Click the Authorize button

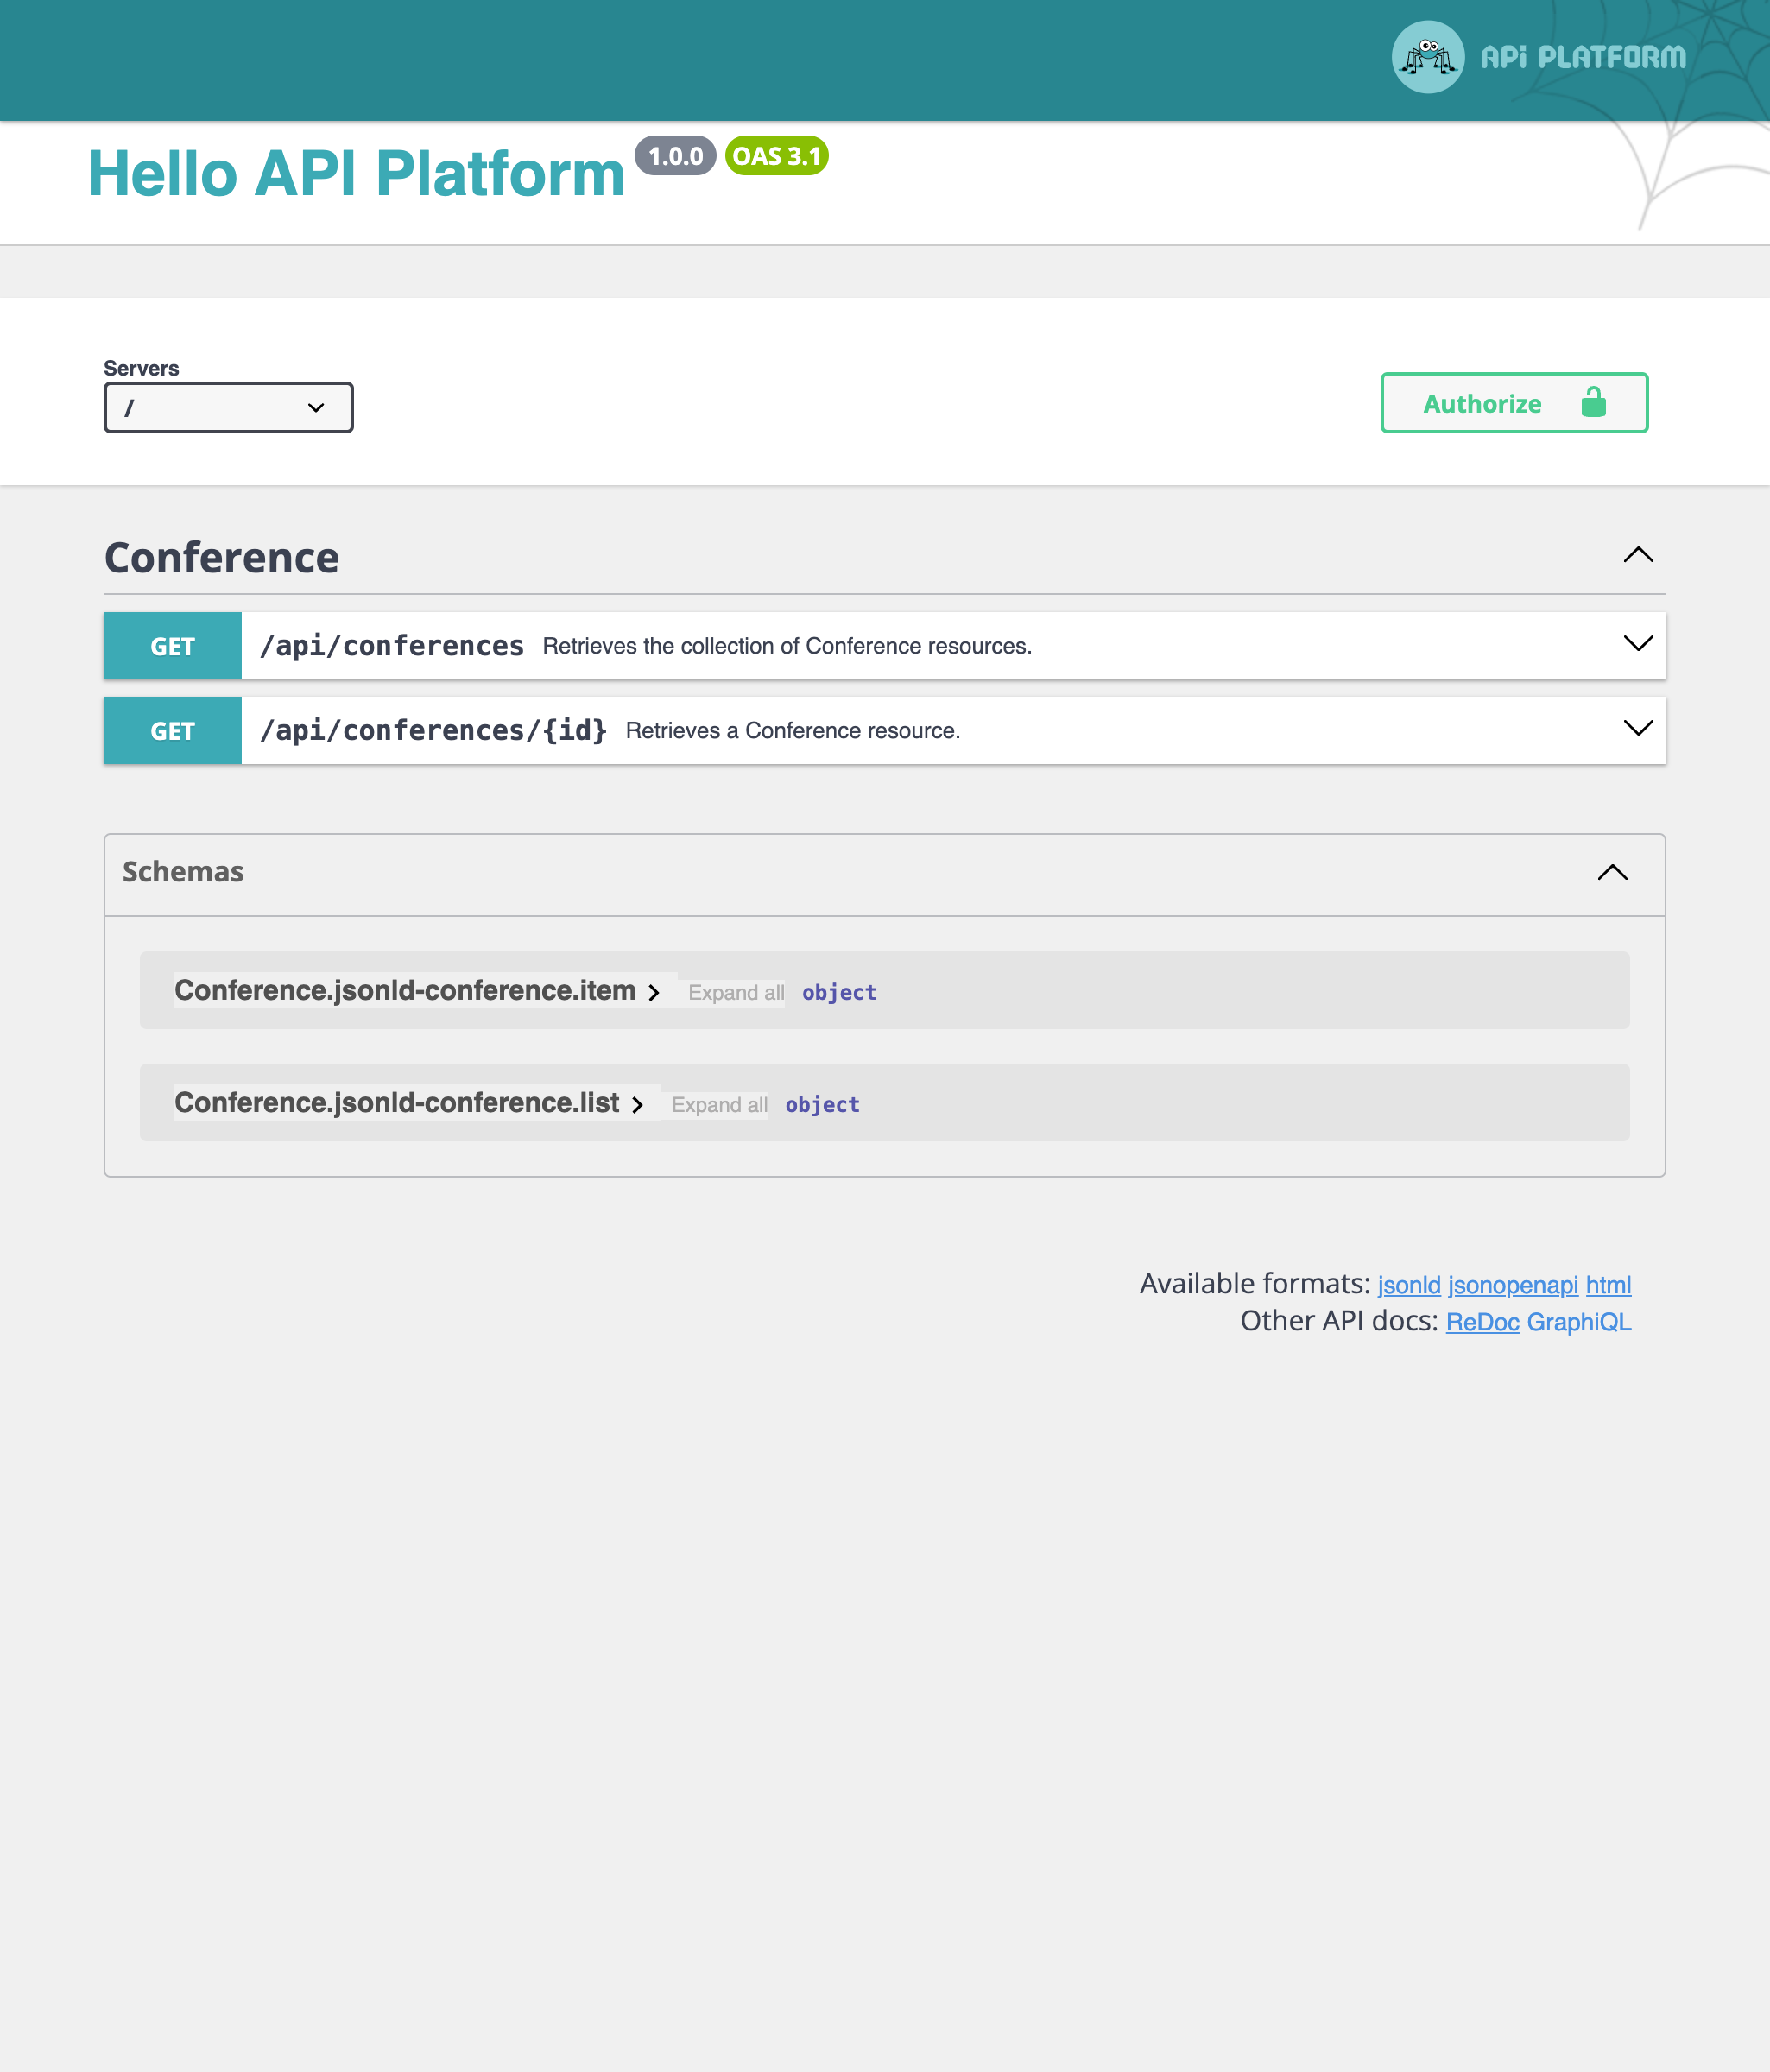(1483, 403)
